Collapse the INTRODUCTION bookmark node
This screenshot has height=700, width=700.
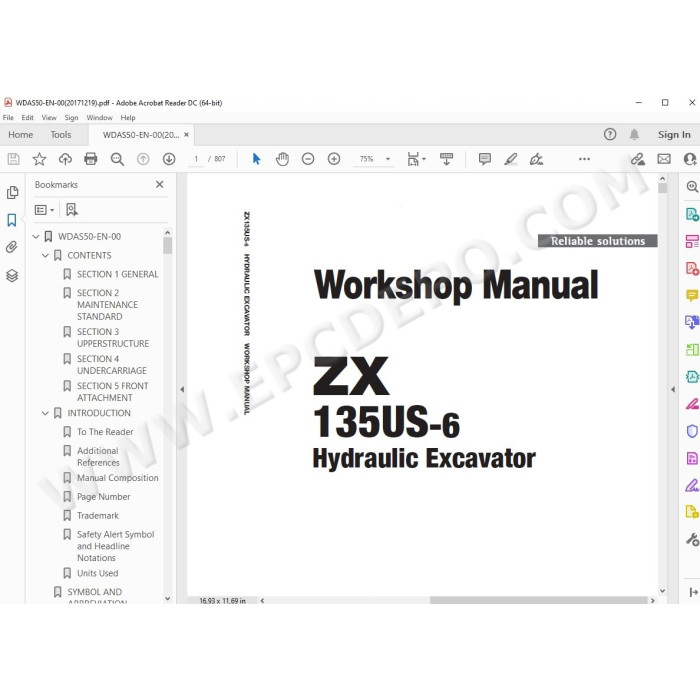coord(45,413)
